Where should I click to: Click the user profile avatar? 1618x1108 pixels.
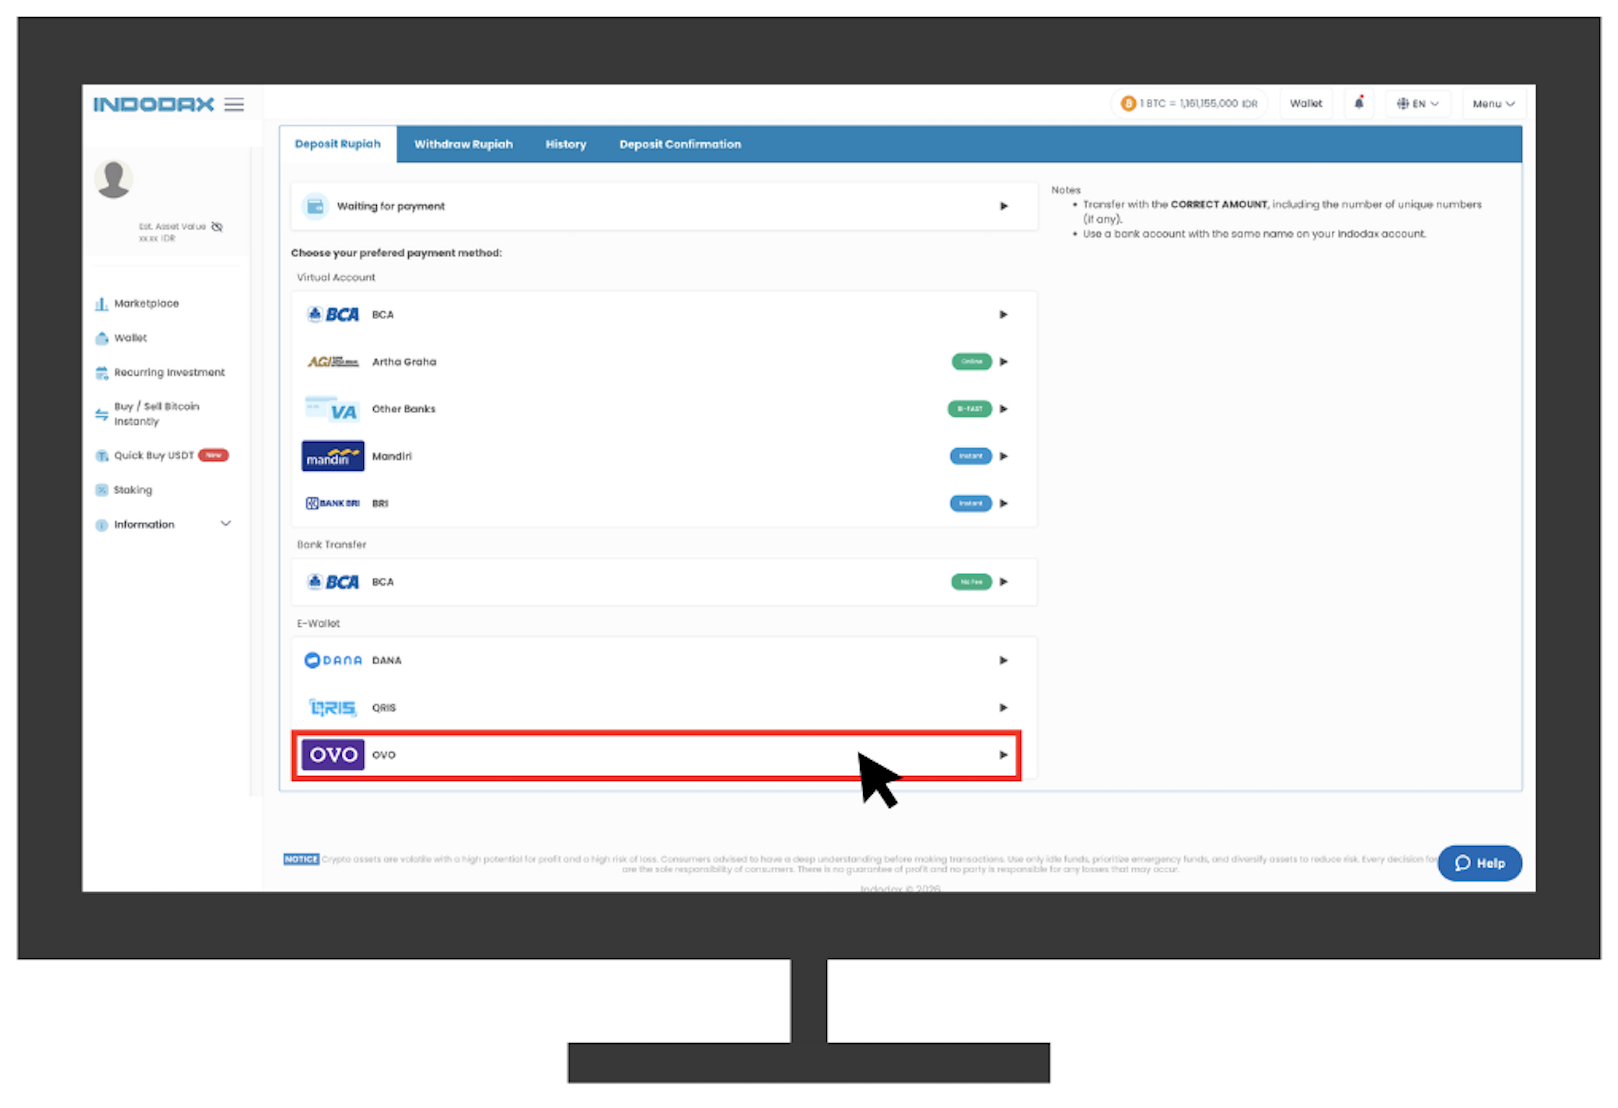(x=114, y=179)
